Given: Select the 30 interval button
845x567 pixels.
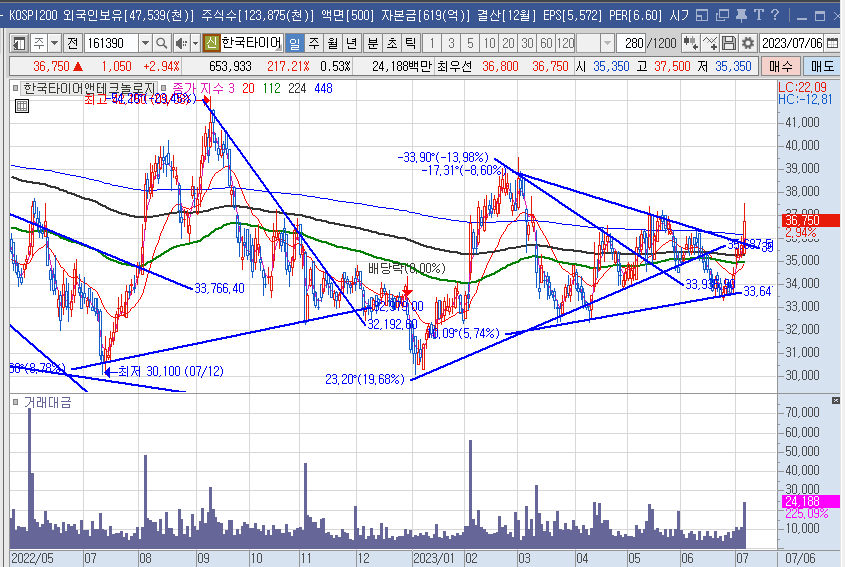Looking at the screenshot, I should [x=528, y=43].
